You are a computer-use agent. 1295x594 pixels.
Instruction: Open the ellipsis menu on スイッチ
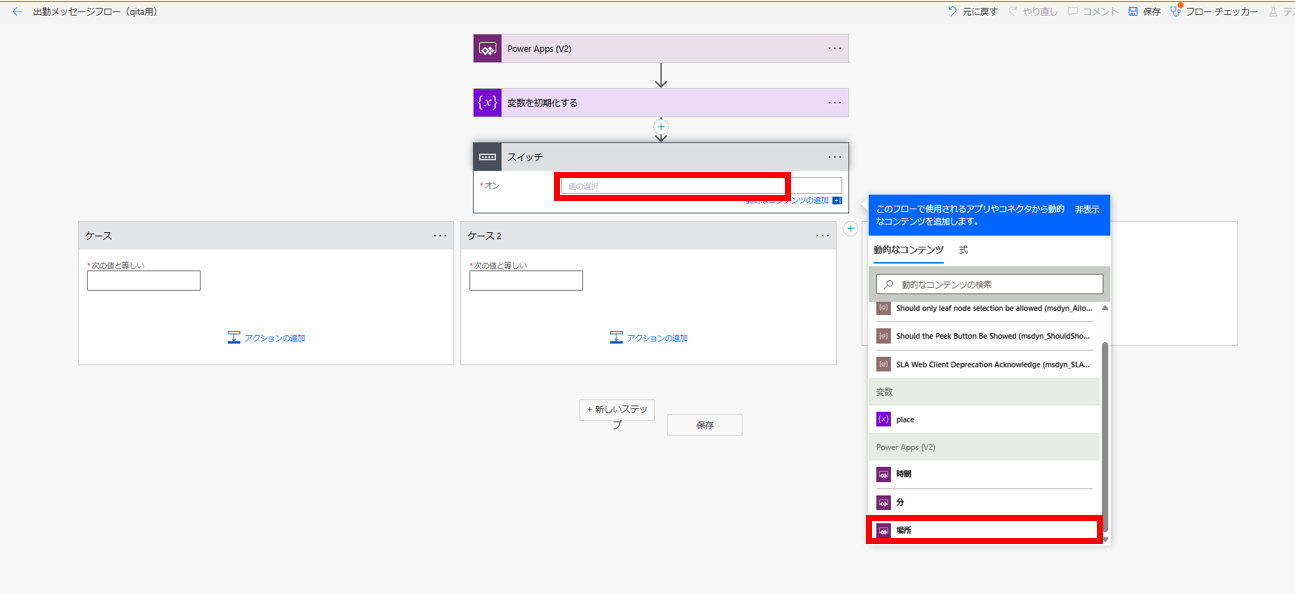coord(835,157)
